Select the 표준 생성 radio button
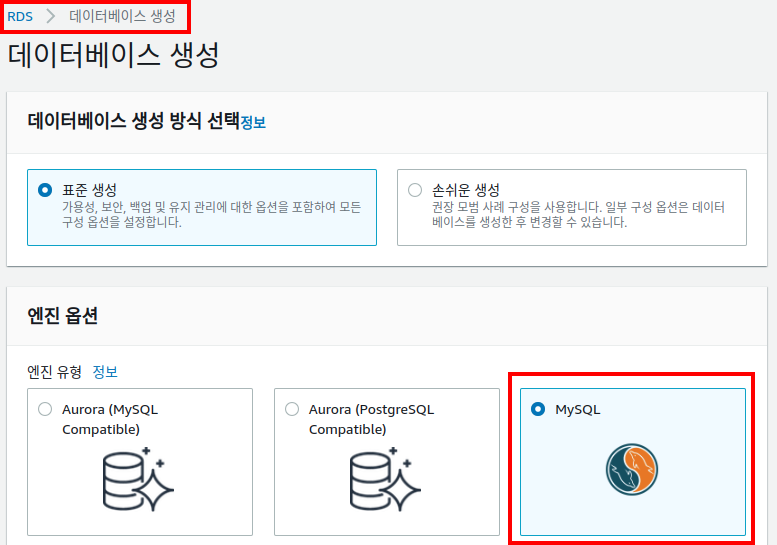 click(45, 190)
